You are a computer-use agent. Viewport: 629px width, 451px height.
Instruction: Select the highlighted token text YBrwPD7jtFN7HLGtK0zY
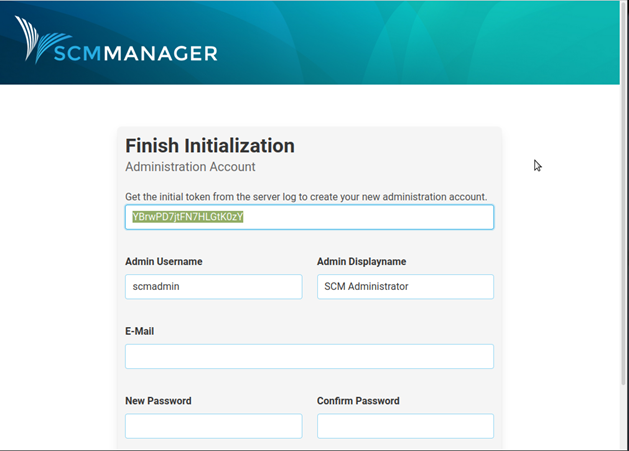tap(188, 217)
